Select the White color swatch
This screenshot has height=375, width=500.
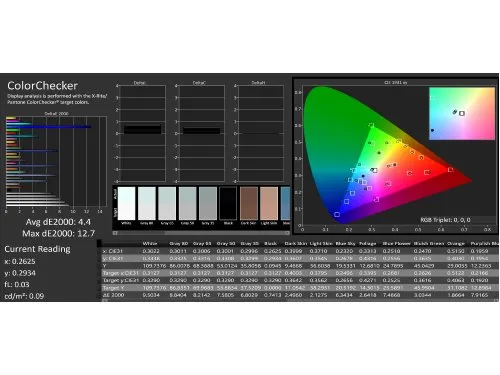coord(126,203)
